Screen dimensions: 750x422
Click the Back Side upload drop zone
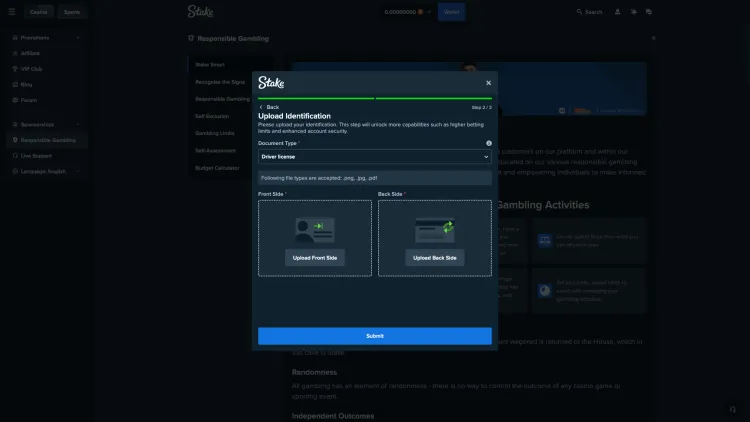435,238
